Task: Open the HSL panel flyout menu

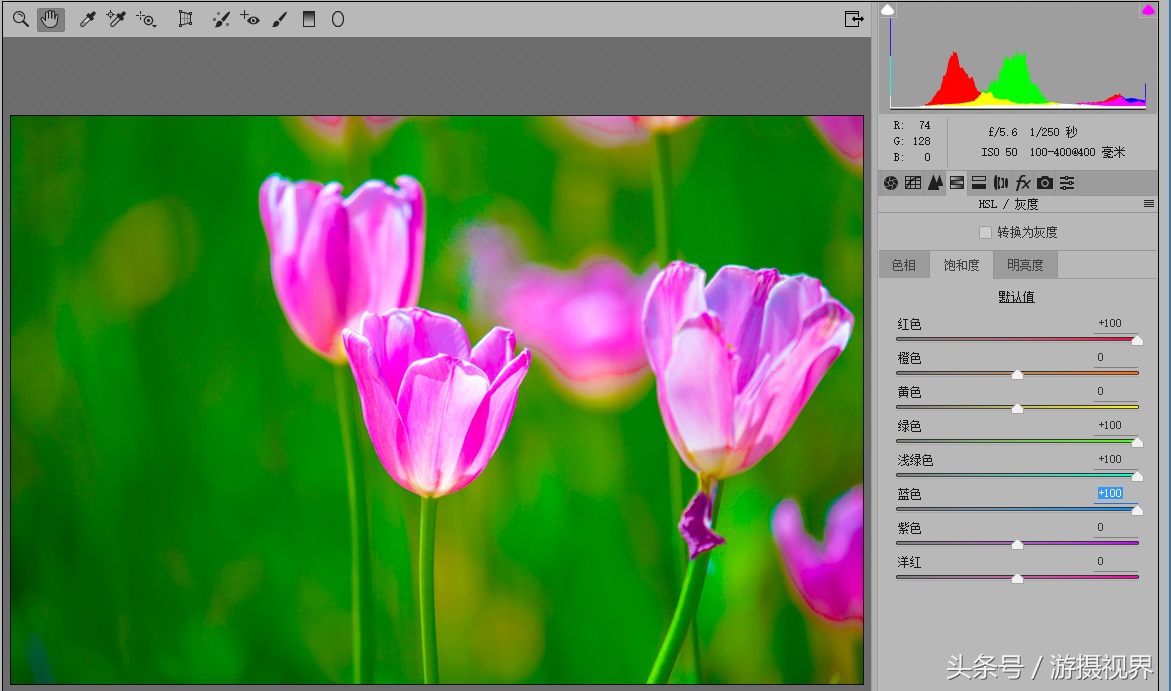Action: coord(1149,204)
